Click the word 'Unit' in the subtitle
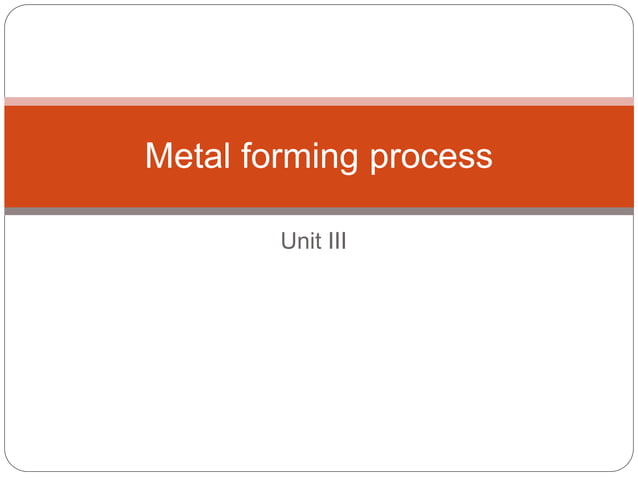The width and height of the screenshot is (638, 478). (301, 240)
